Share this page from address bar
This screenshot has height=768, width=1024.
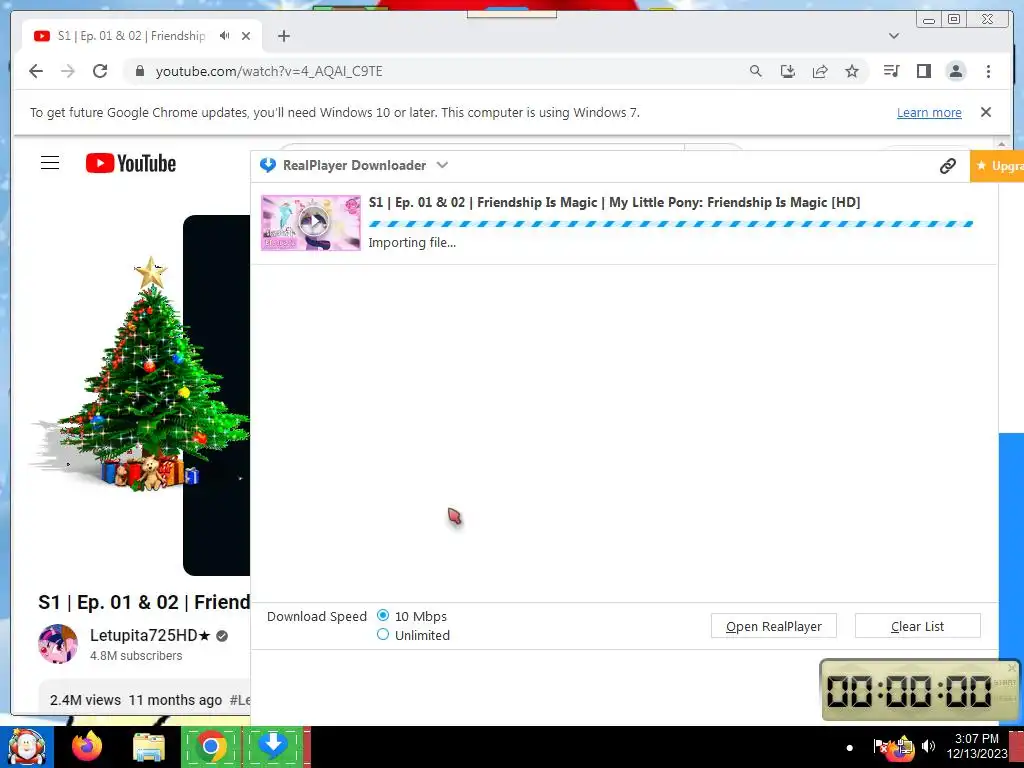[820, 71]
